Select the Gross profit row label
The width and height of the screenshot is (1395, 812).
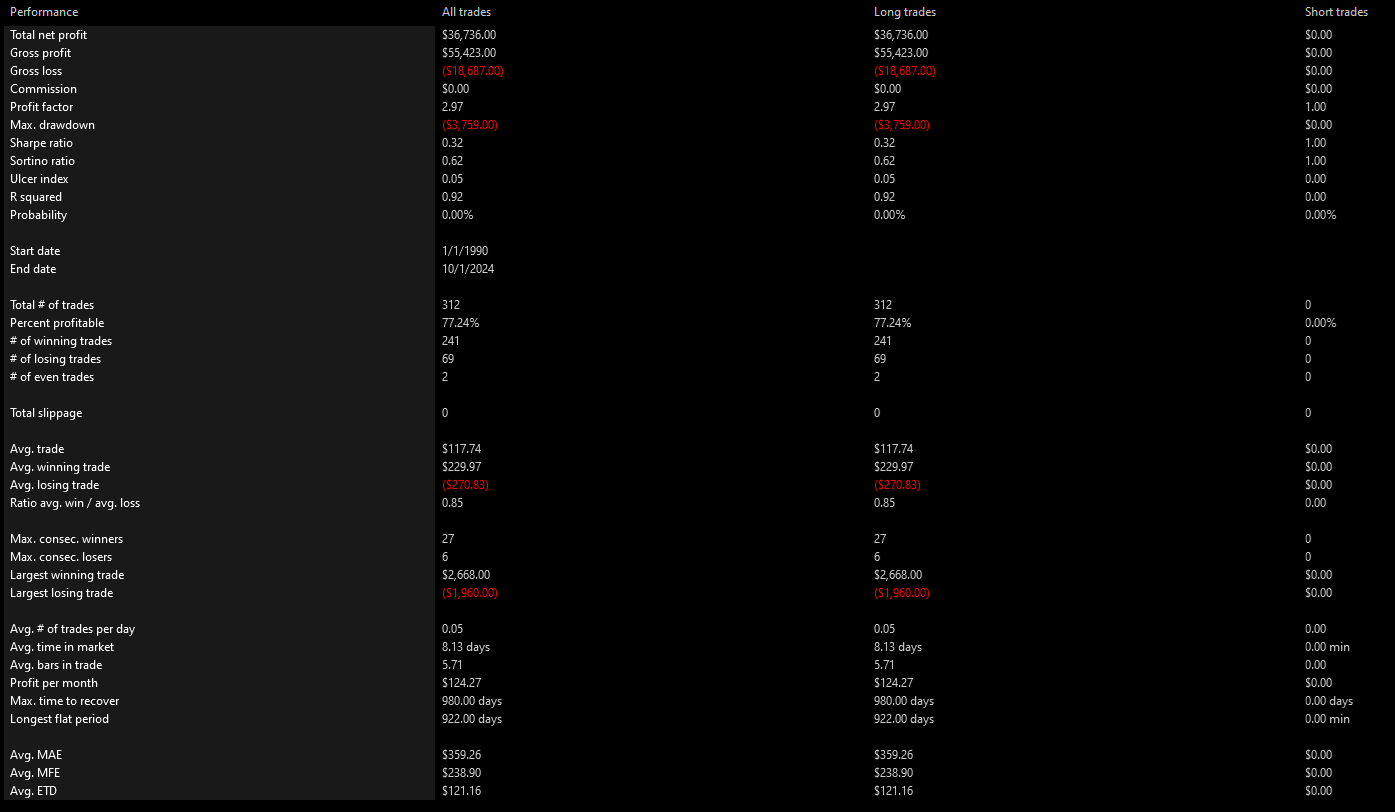coord(41,53)
